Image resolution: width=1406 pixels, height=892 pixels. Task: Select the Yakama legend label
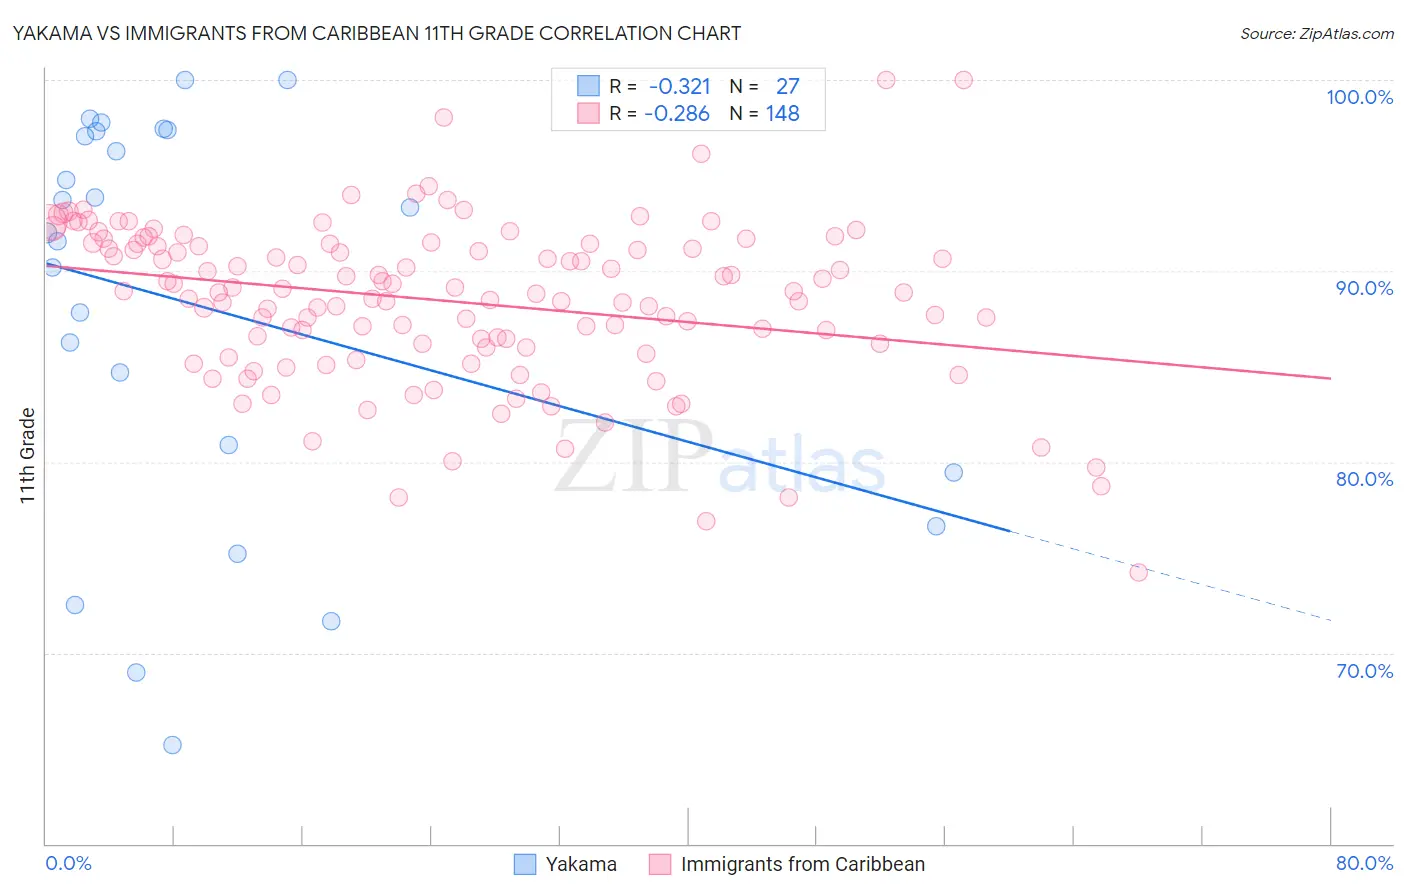tap(581, 864)
